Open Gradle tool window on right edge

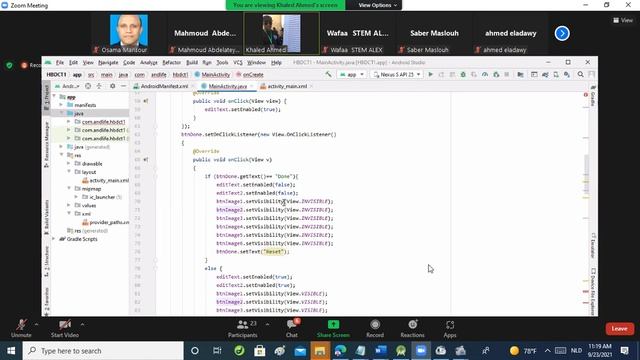point(593,96)
